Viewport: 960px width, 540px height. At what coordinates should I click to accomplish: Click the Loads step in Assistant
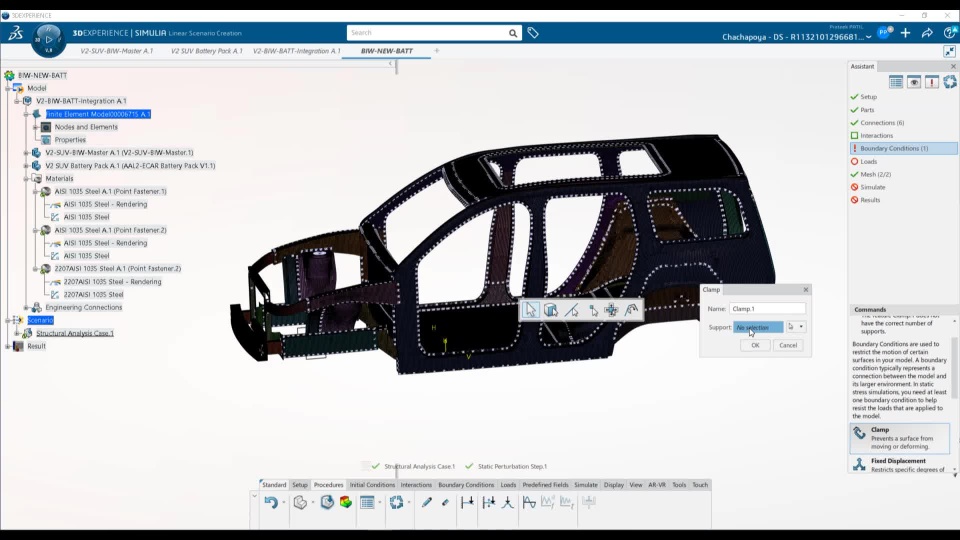(868, 162)
